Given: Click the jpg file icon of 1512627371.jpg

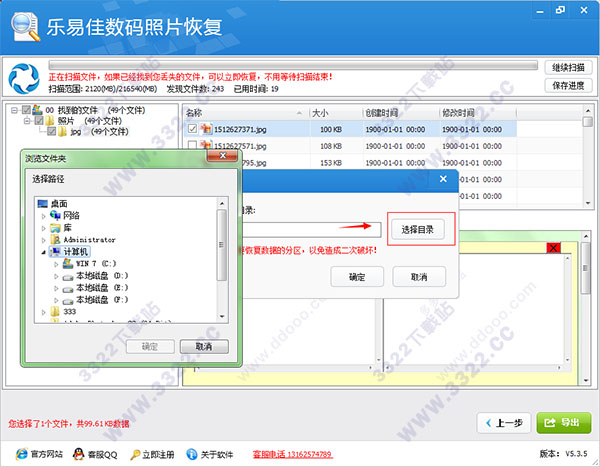Looking at the screenshot, I should pos(206,129).
